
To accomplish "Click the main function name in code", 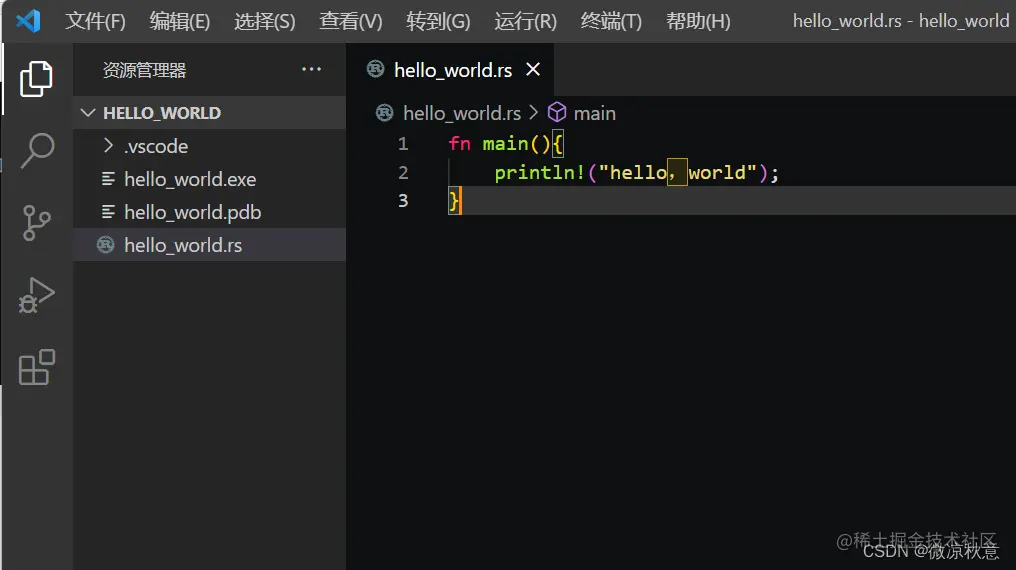I will [505, 143].
